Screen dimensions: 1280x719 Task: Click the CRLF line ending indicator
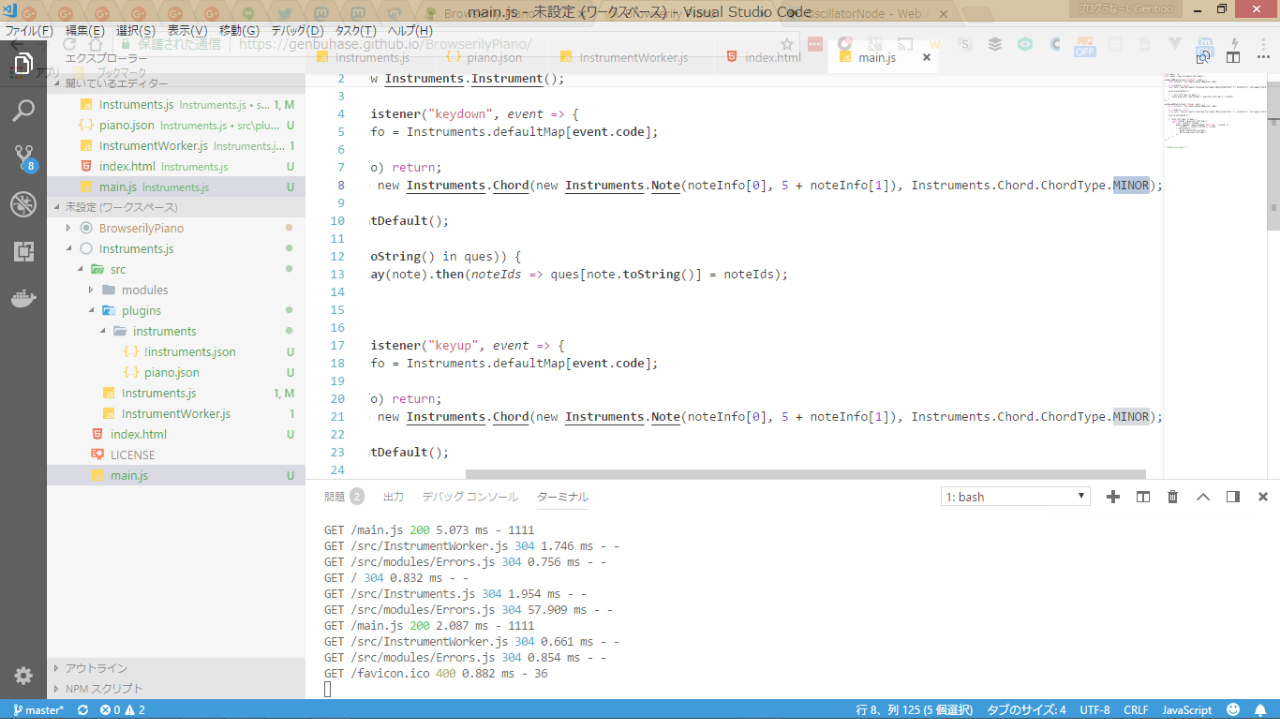(1135, 710)
